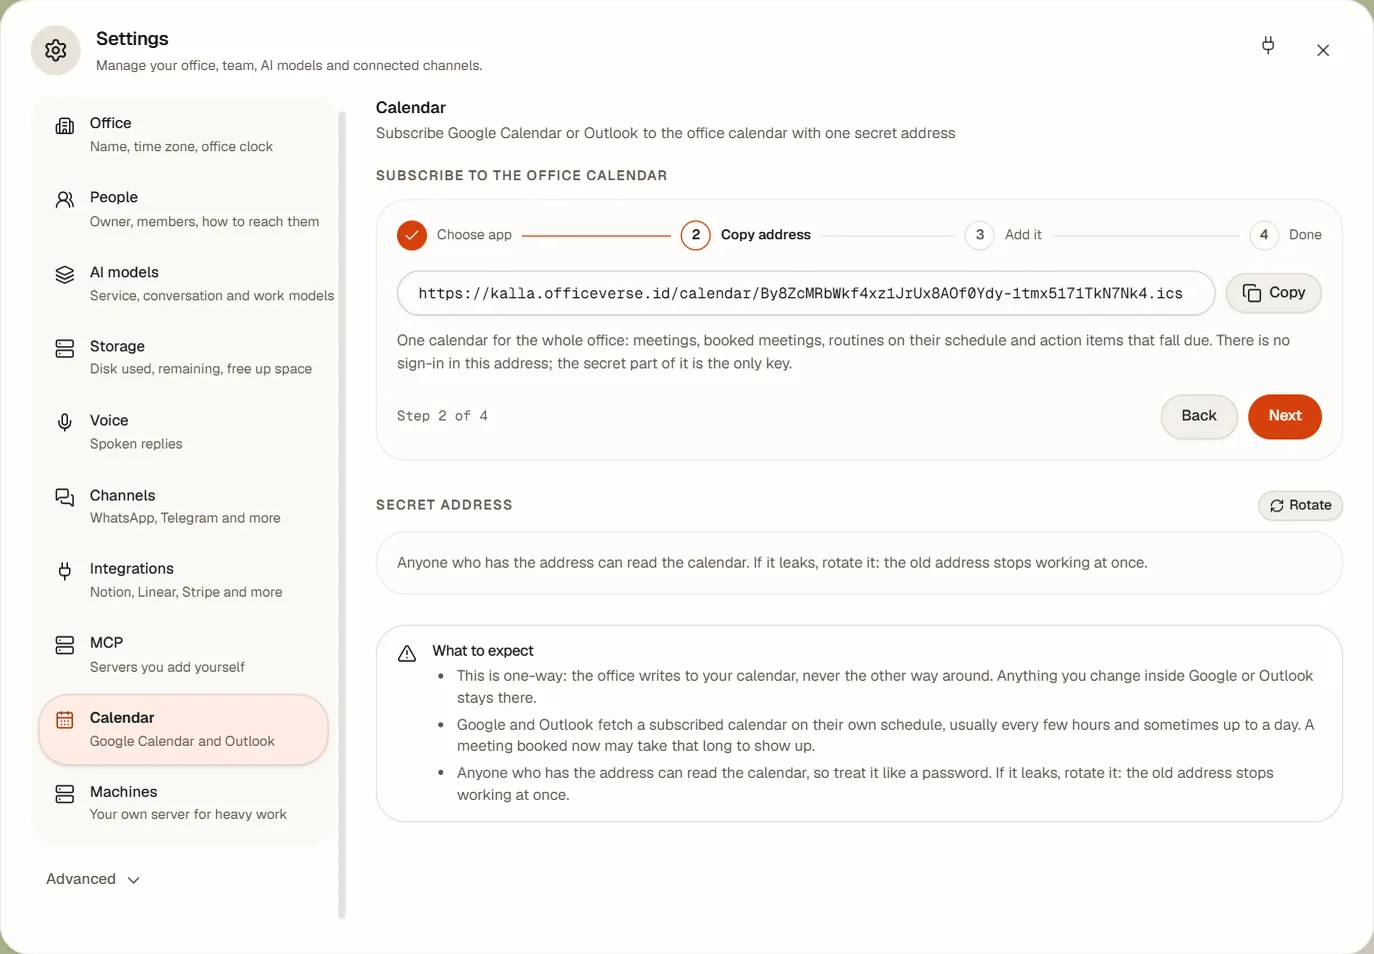Click the Choose app step label
Image resolution: width=1374 pixels, height=954 pixels.
(474, 235)
